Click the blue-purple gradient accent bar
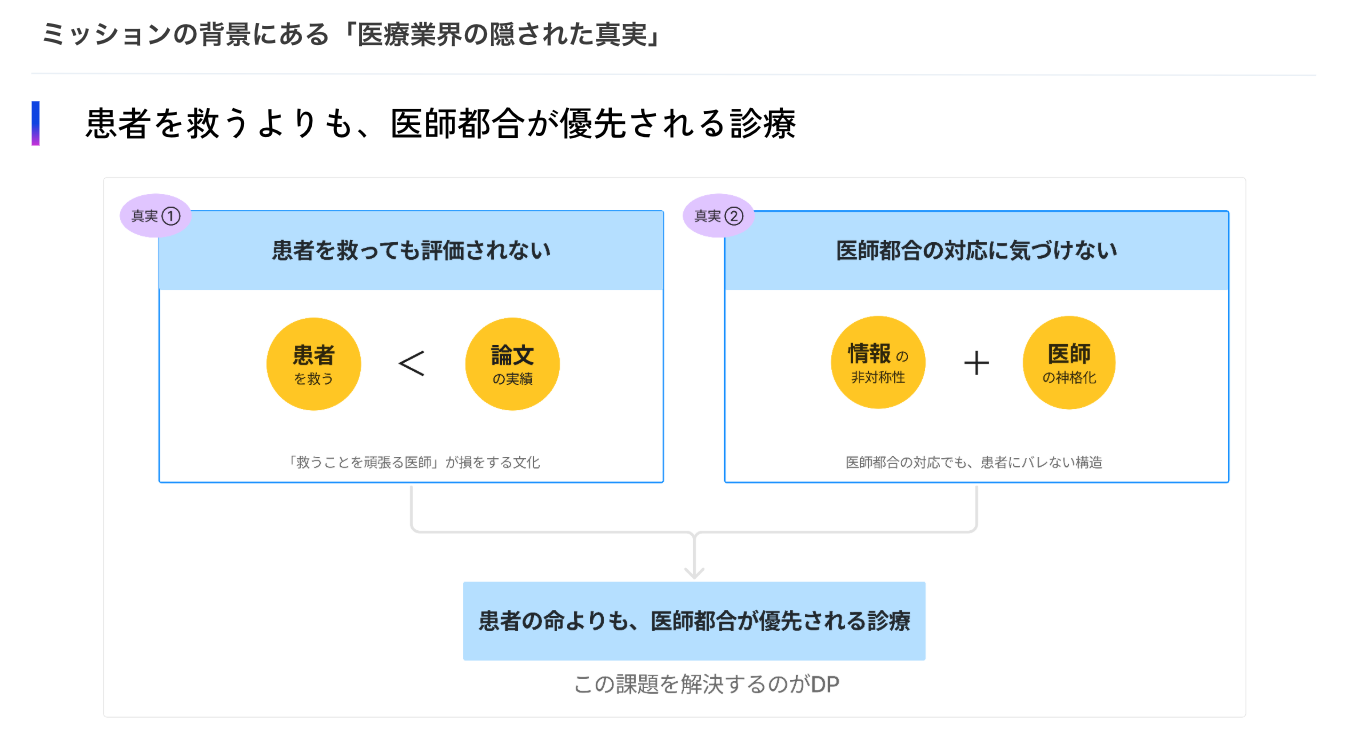Viewport: 1349px width, 755px height. click(x=36, y=123)
